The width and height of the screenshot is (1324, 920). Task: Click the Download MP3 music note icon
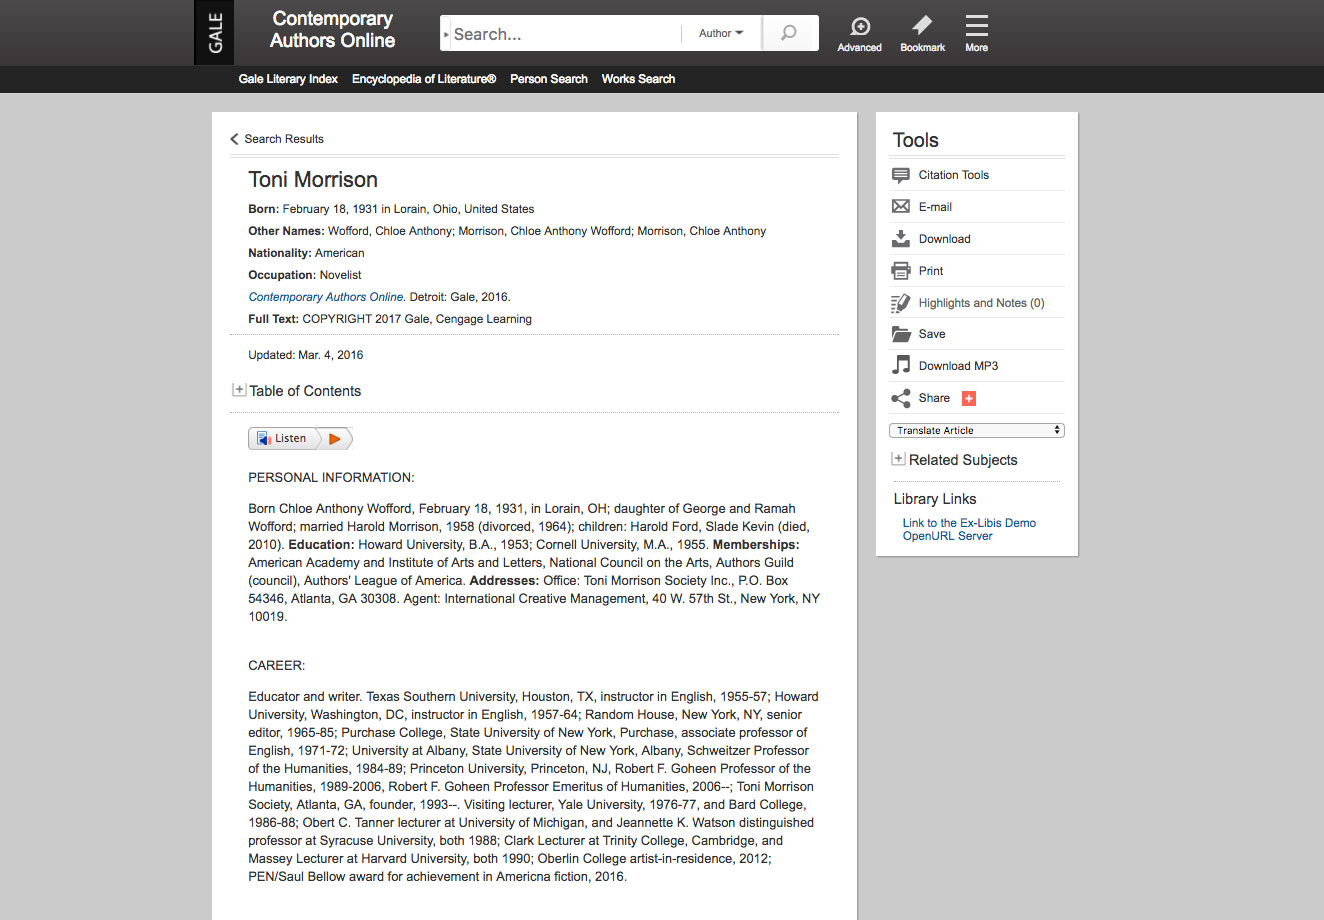[x=901, y=365]
